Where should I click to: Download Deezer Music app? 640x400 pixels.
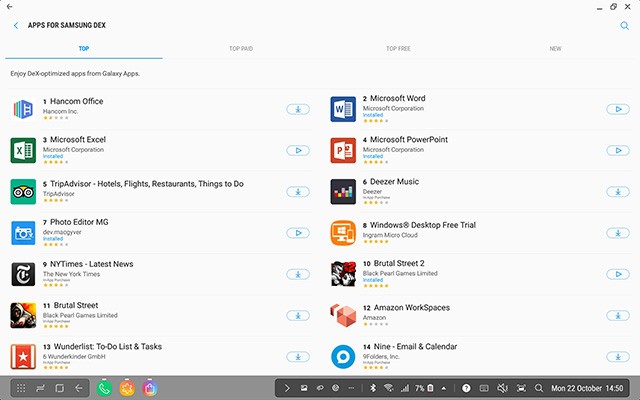click(618, 192)
